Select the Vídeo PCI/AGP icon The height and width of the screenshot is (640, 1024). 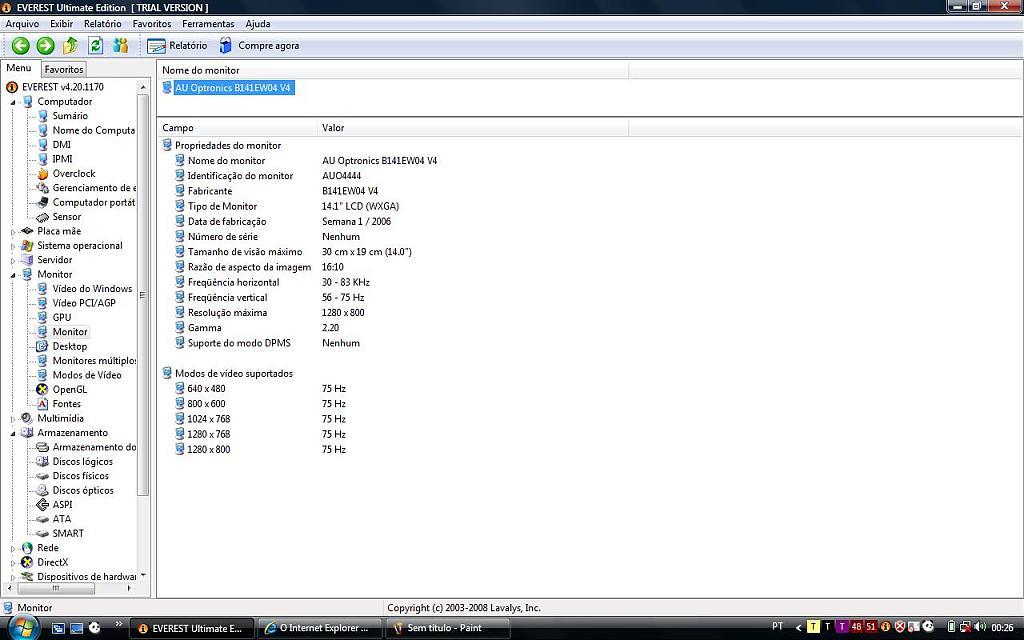point(42,303)
